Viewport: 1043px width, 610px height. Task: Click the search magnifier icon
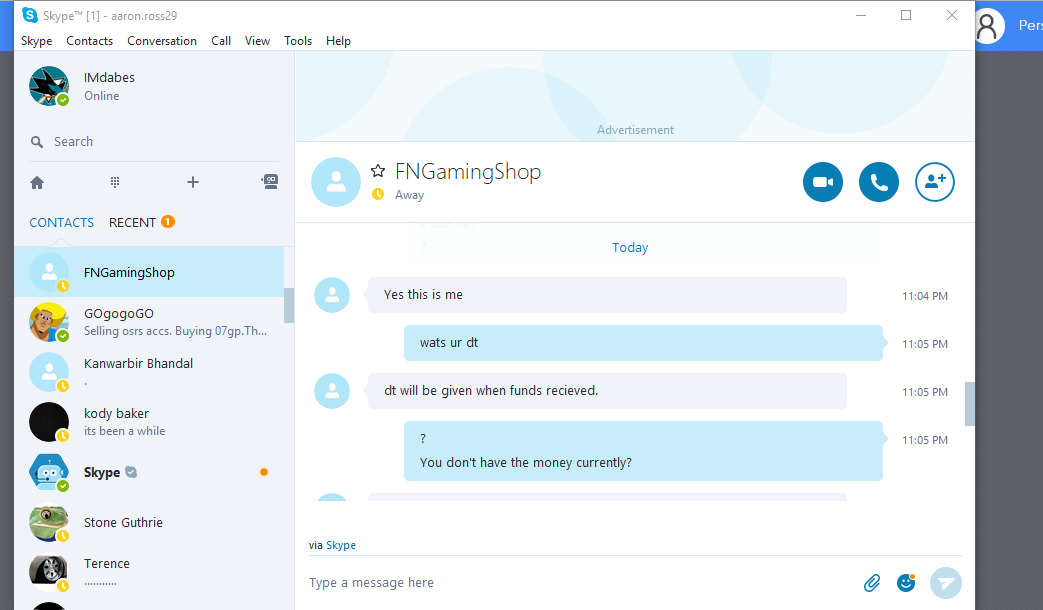tap(37, 142)
